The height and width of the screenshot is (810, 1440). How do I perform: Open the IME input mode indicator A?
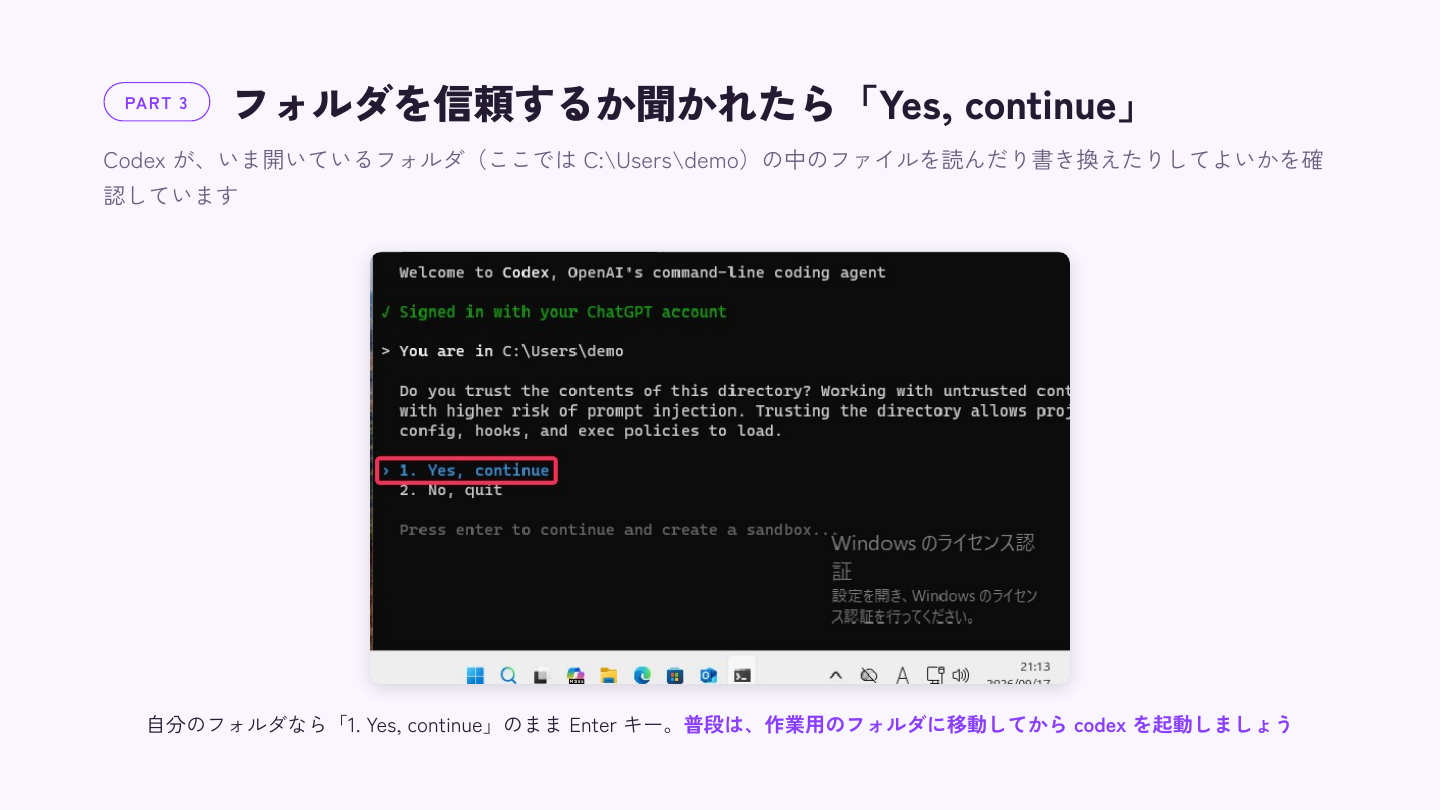click(x=902, y=675)
